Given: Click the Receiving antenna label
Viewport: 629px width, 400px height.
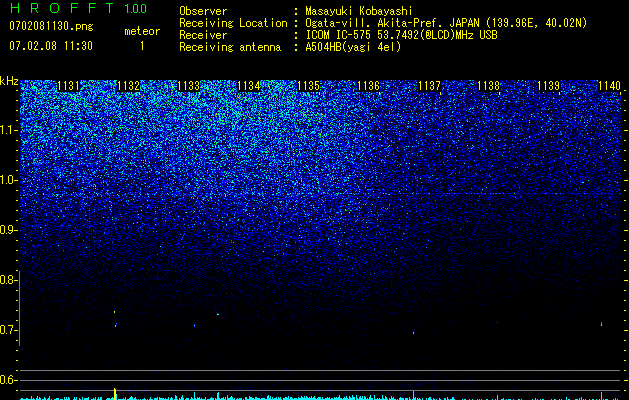Looking at the screenshot, I should 230,47.
